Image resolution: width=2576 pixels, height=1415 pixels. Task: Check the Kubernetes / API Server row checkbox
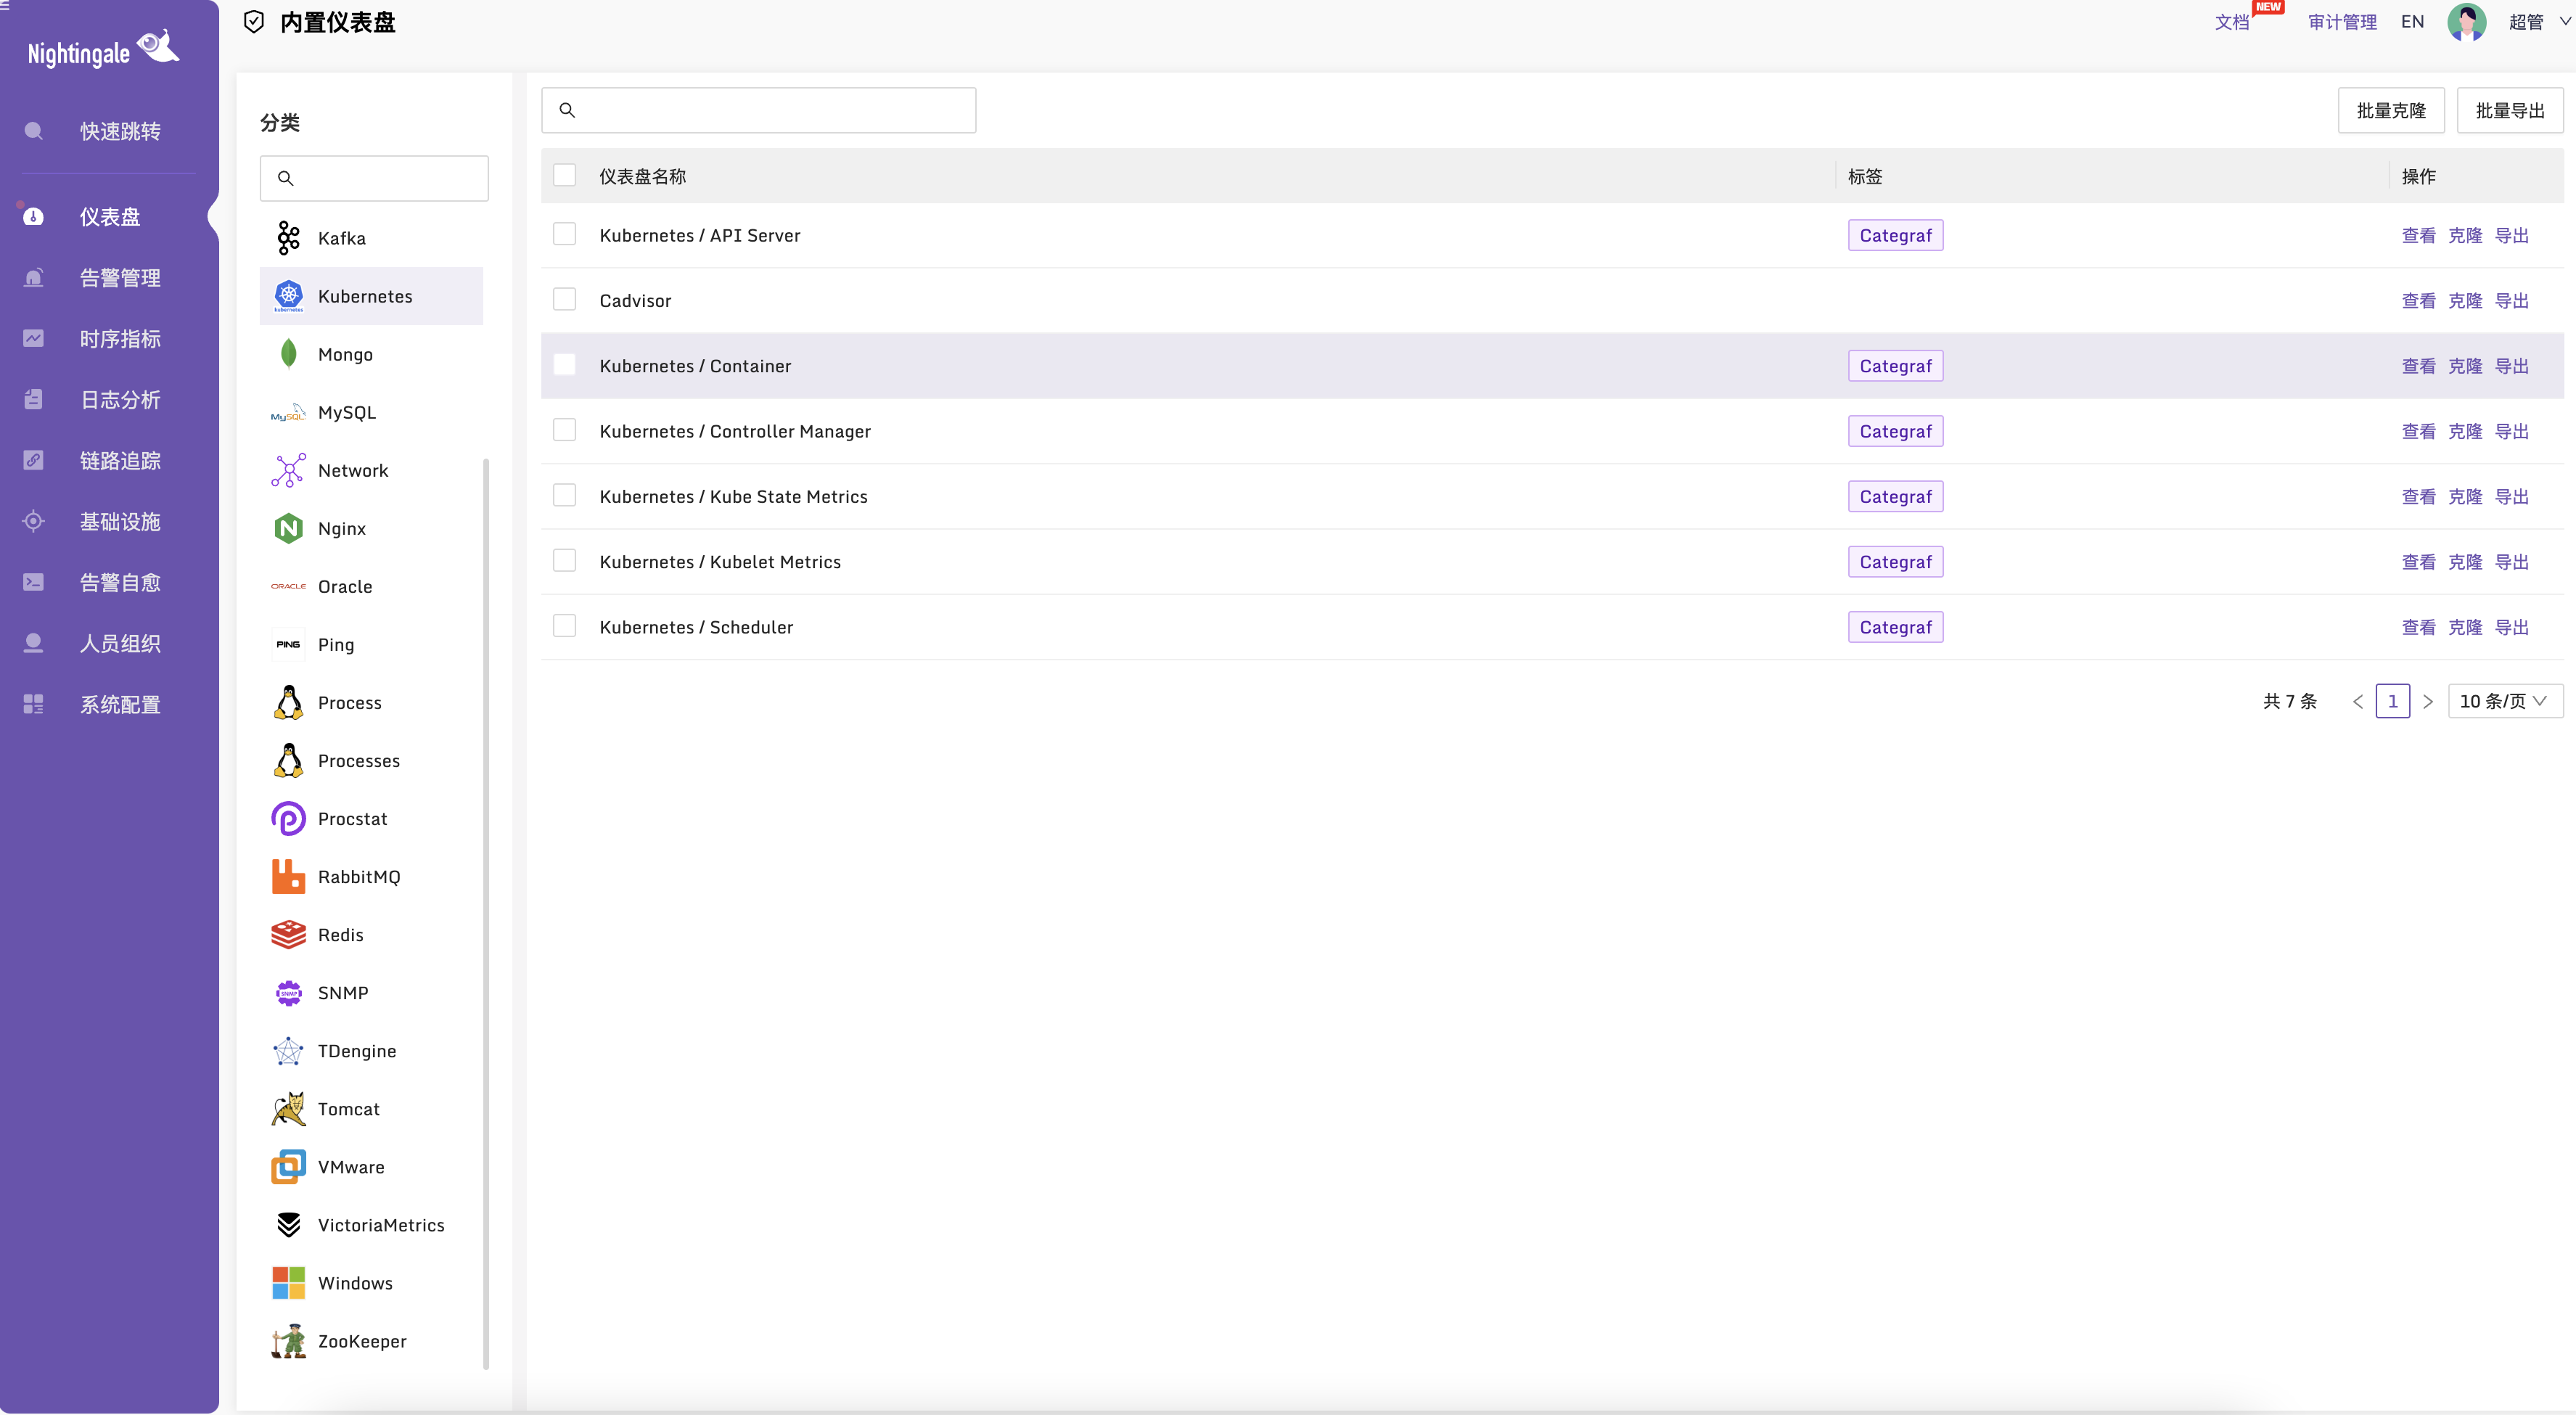(564, 234)
